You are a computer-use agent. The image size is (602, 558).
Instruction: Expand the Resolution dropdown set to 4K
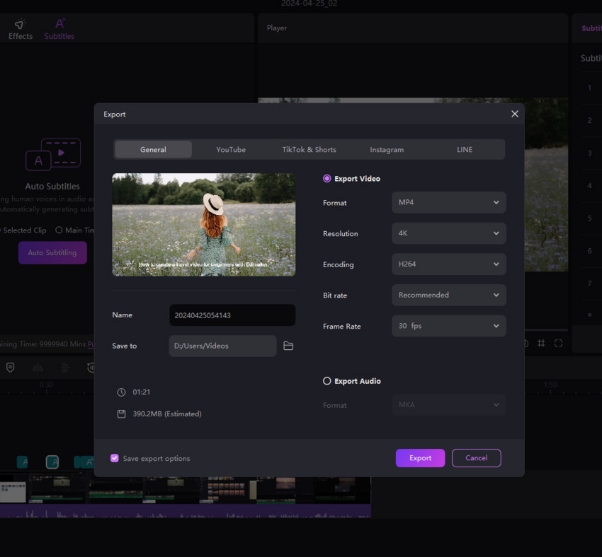pyautogui.click(x=448, y=234)
